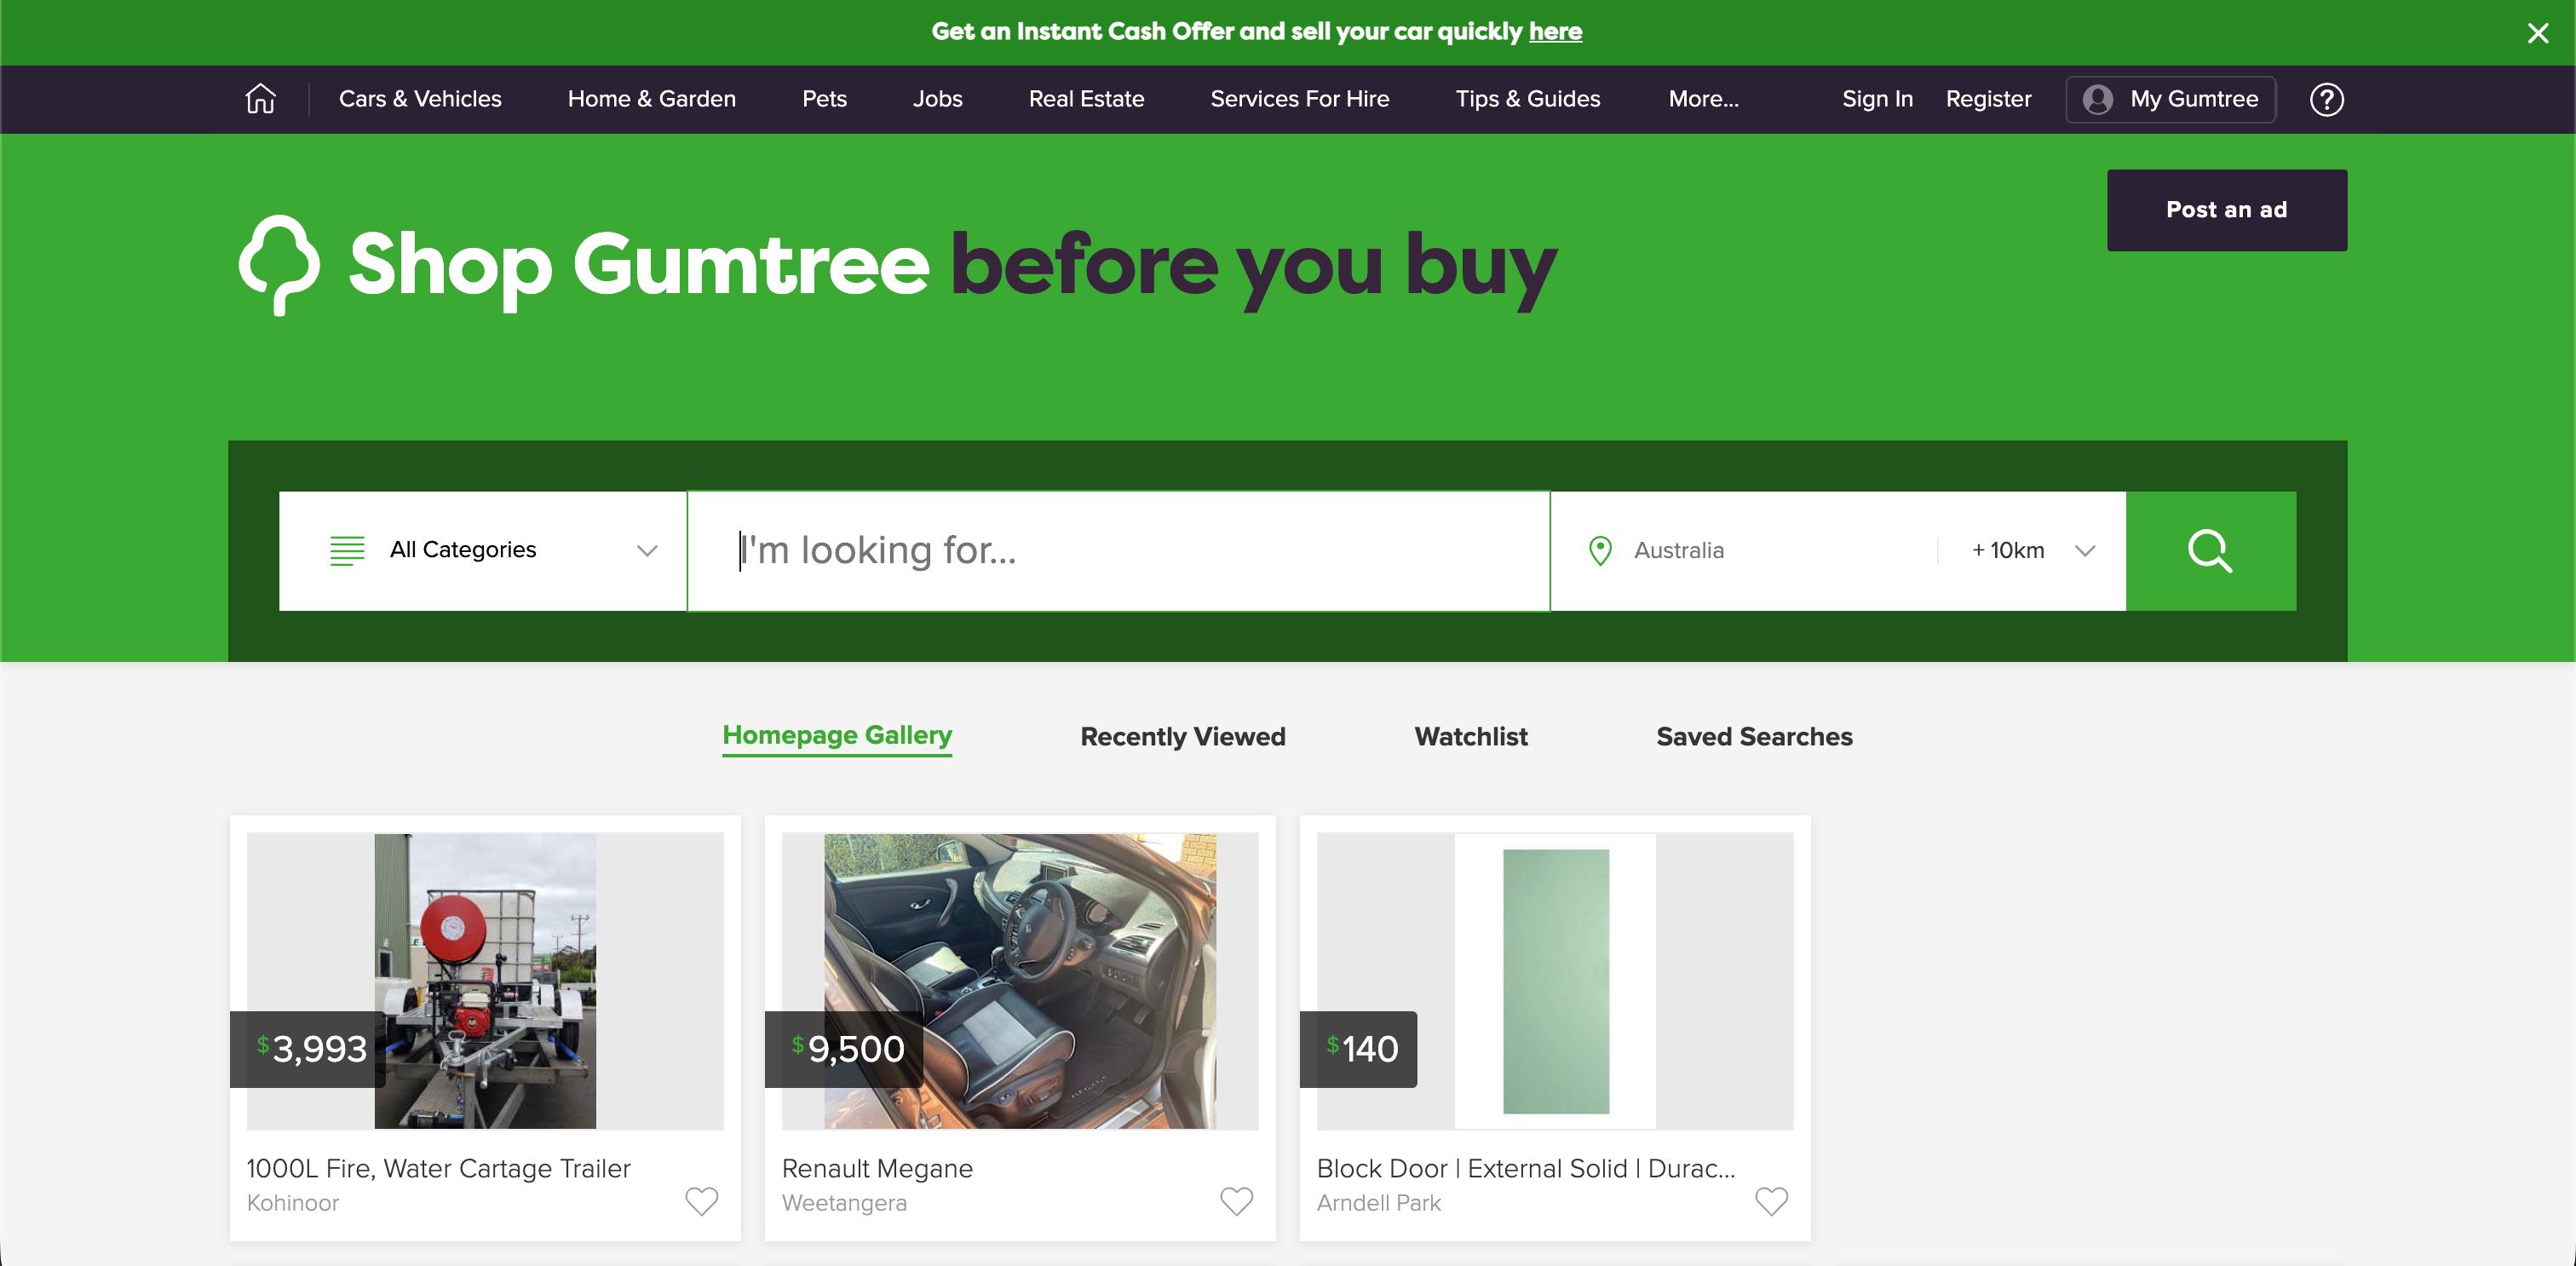This screenshot has height=1266, width=2576.
Task: Click the My Gumtree profile avatar
Action: 2098,99
